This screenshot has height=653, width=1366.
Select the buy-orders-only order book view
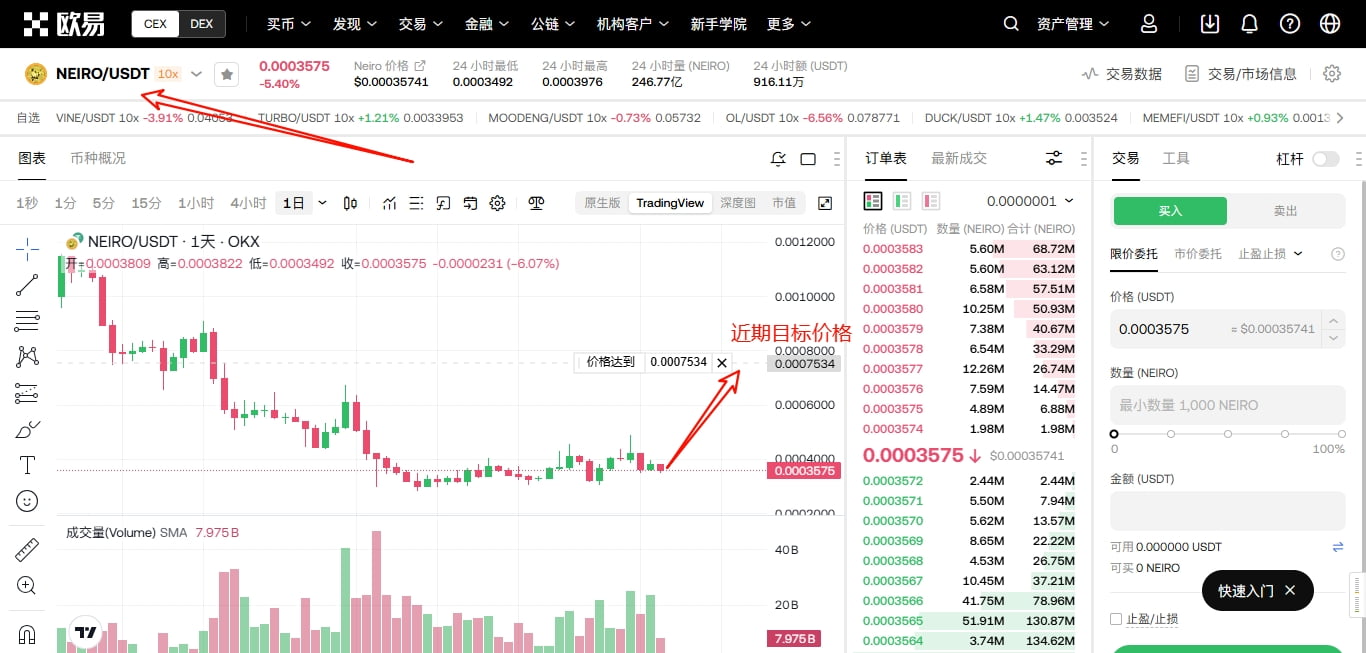901,200
